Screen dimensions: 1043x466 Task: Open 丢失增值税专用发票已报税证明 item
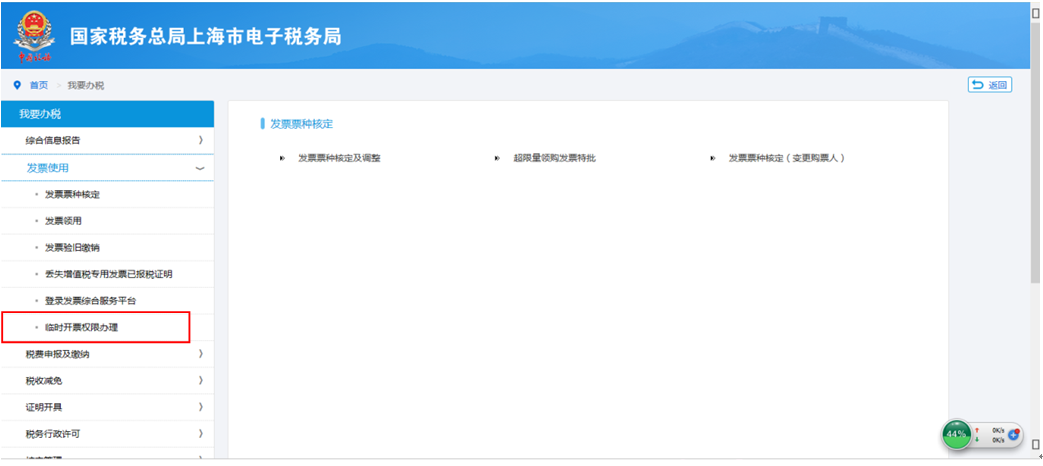(x=107, y=275)
